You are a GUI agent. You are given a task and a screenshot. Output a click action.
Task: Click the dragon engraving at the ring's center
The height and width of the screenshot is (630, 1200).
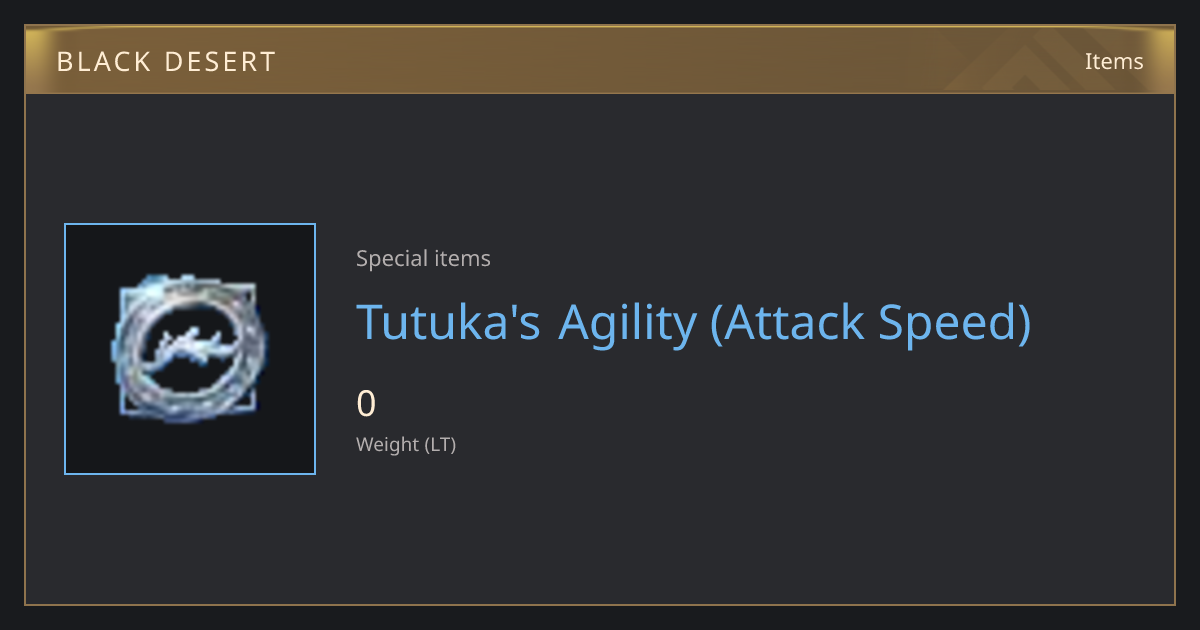click(190, 346)
